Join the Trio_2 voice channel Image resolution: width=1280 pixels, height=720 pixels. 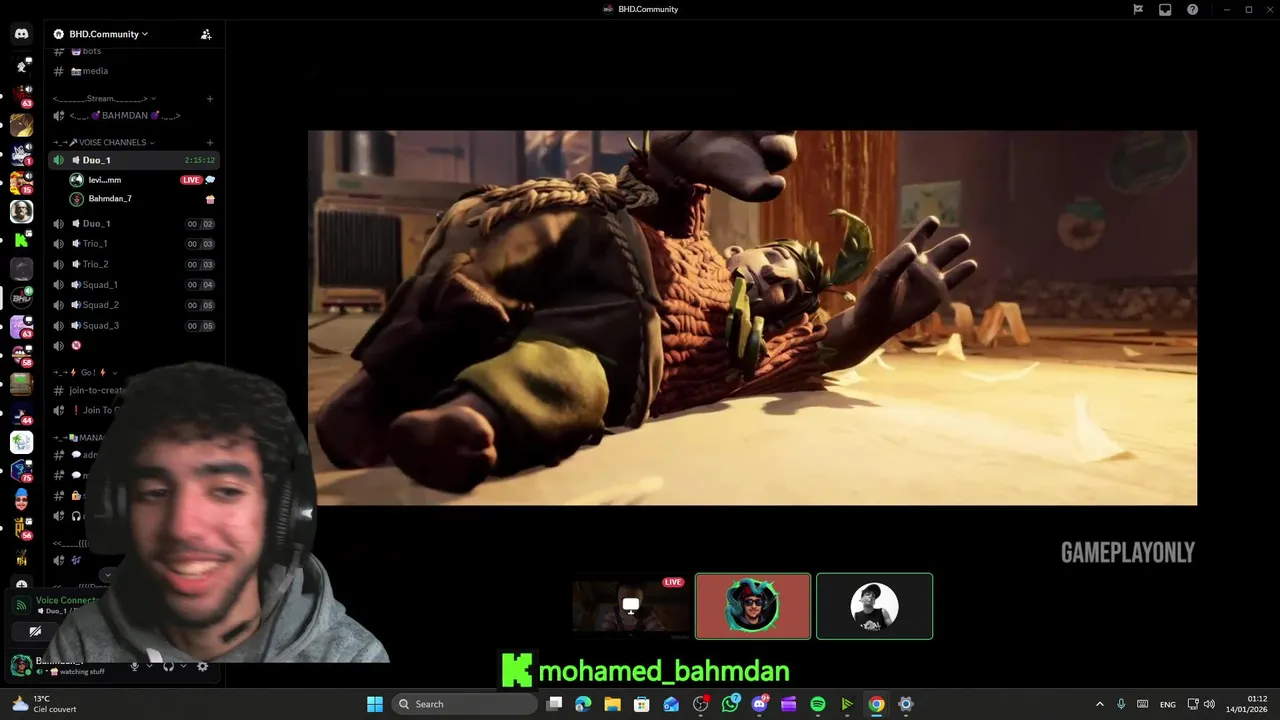click(133, 265)
